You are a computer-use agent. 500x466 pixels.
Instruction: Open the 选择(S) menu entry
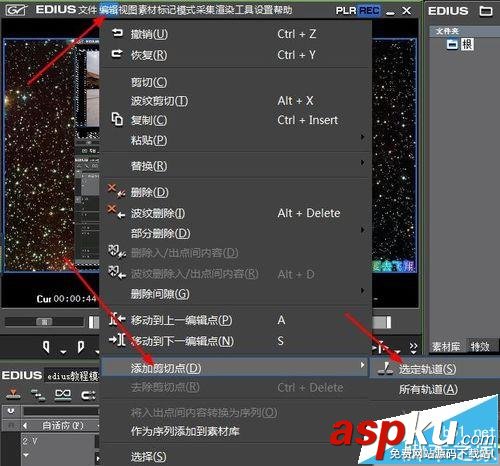pos(148,456)
